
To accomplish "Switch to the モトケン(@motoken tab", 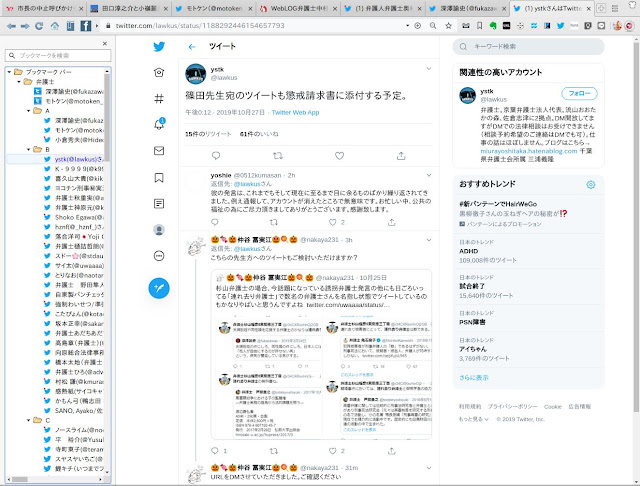I will [x=214, y=9].
